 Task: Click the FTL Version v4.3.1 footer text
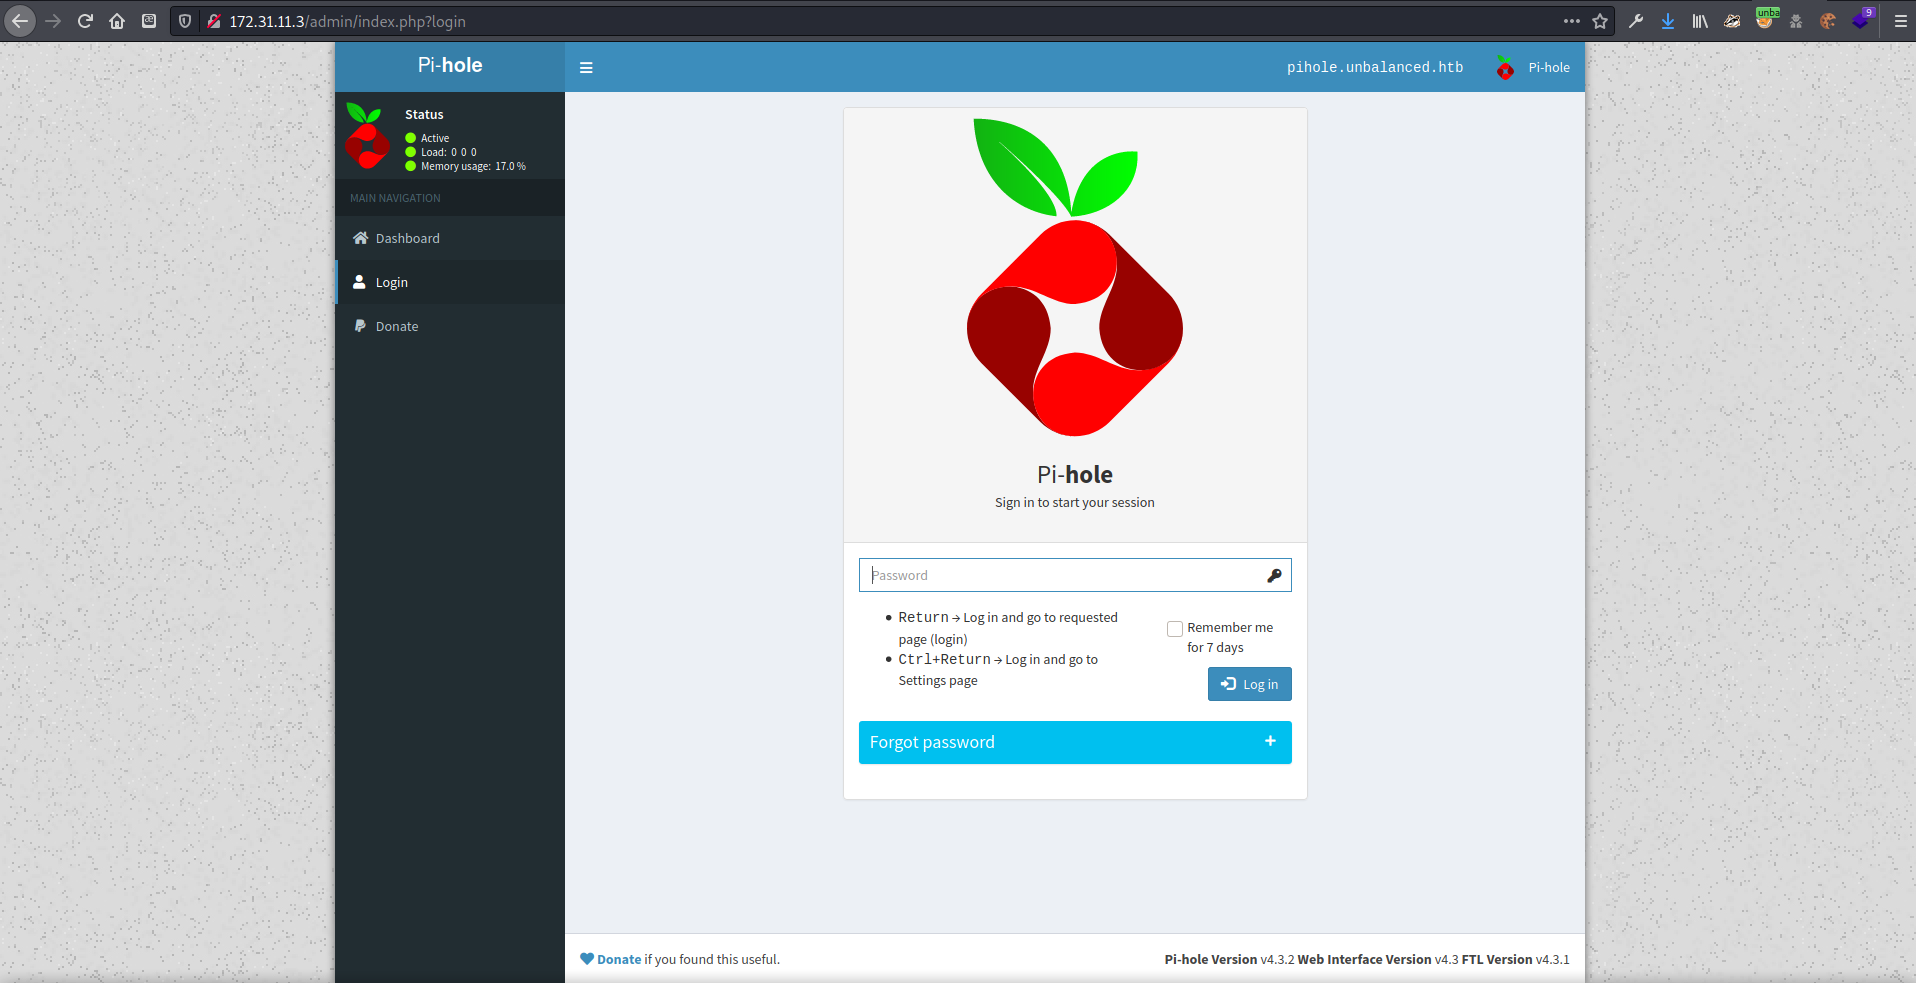click(1516, 959)
